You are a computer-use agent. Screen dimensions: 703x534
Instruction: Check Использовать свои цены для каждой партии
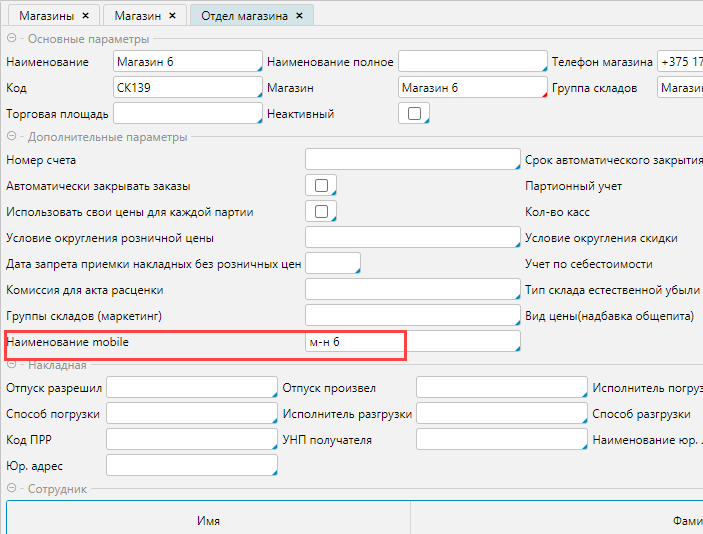coord(320,212)
